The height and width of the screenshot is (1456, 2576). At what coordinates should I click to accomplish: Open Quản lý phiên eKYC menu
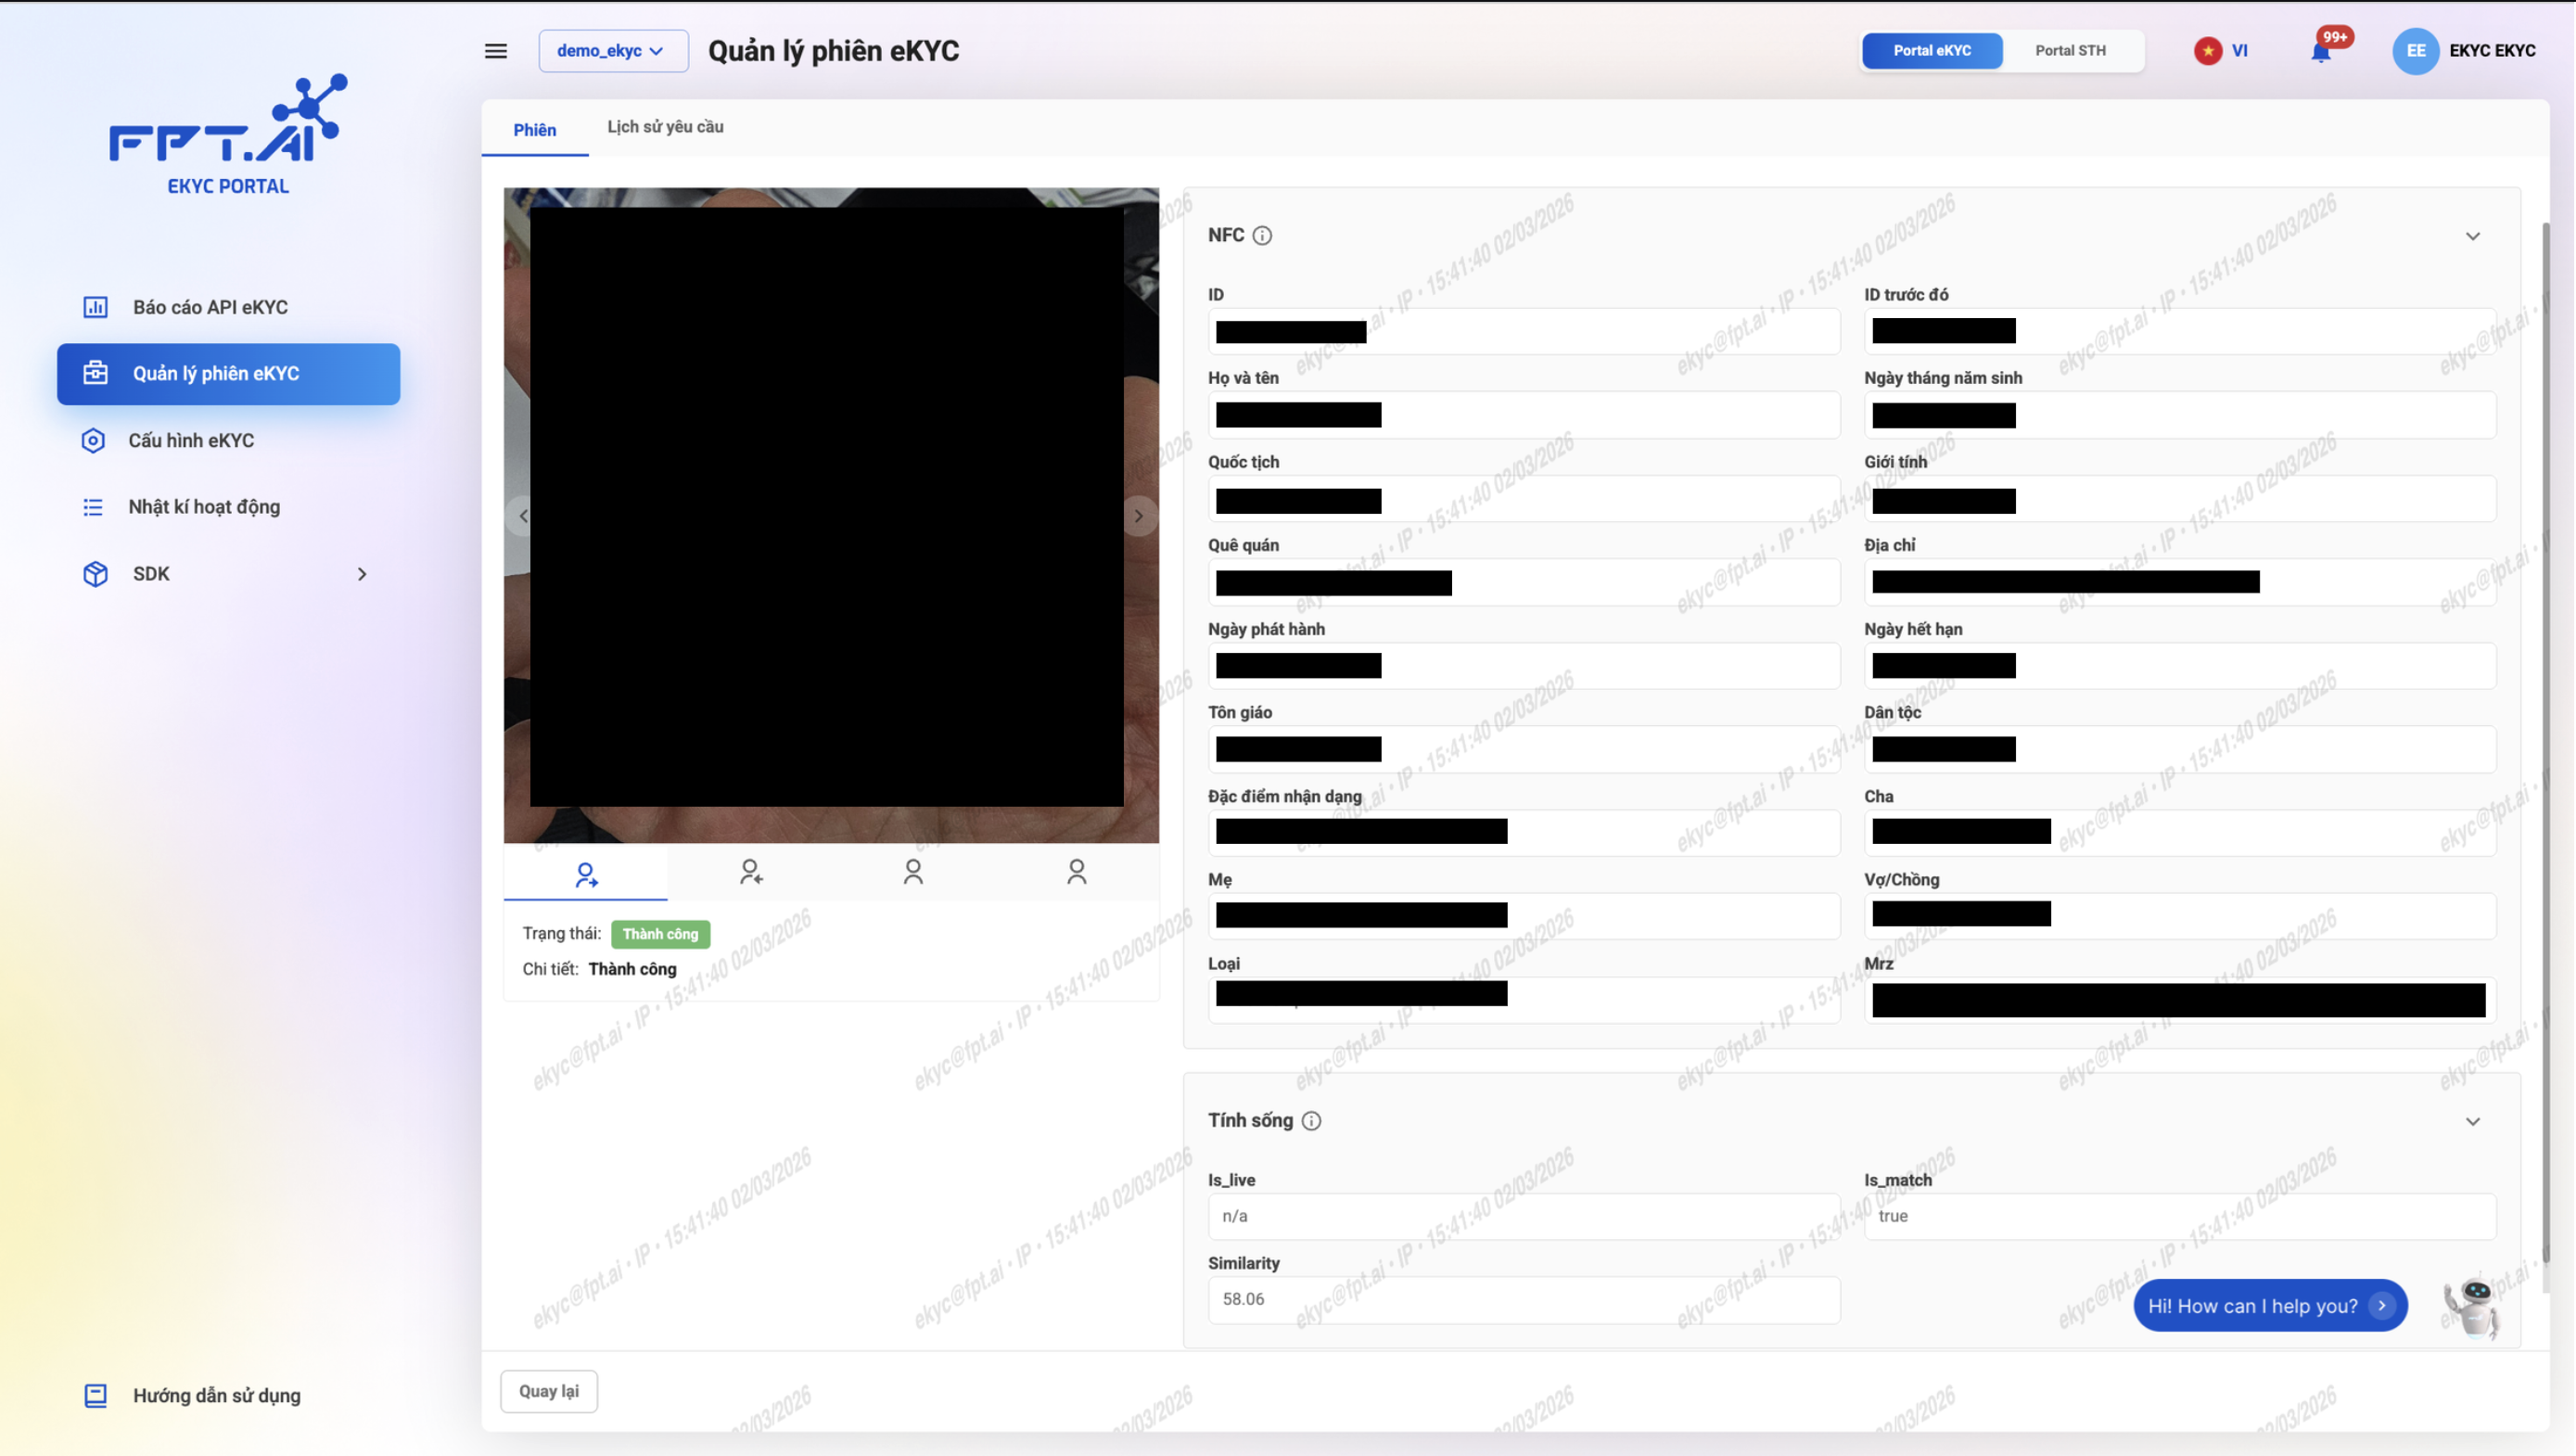228,374
